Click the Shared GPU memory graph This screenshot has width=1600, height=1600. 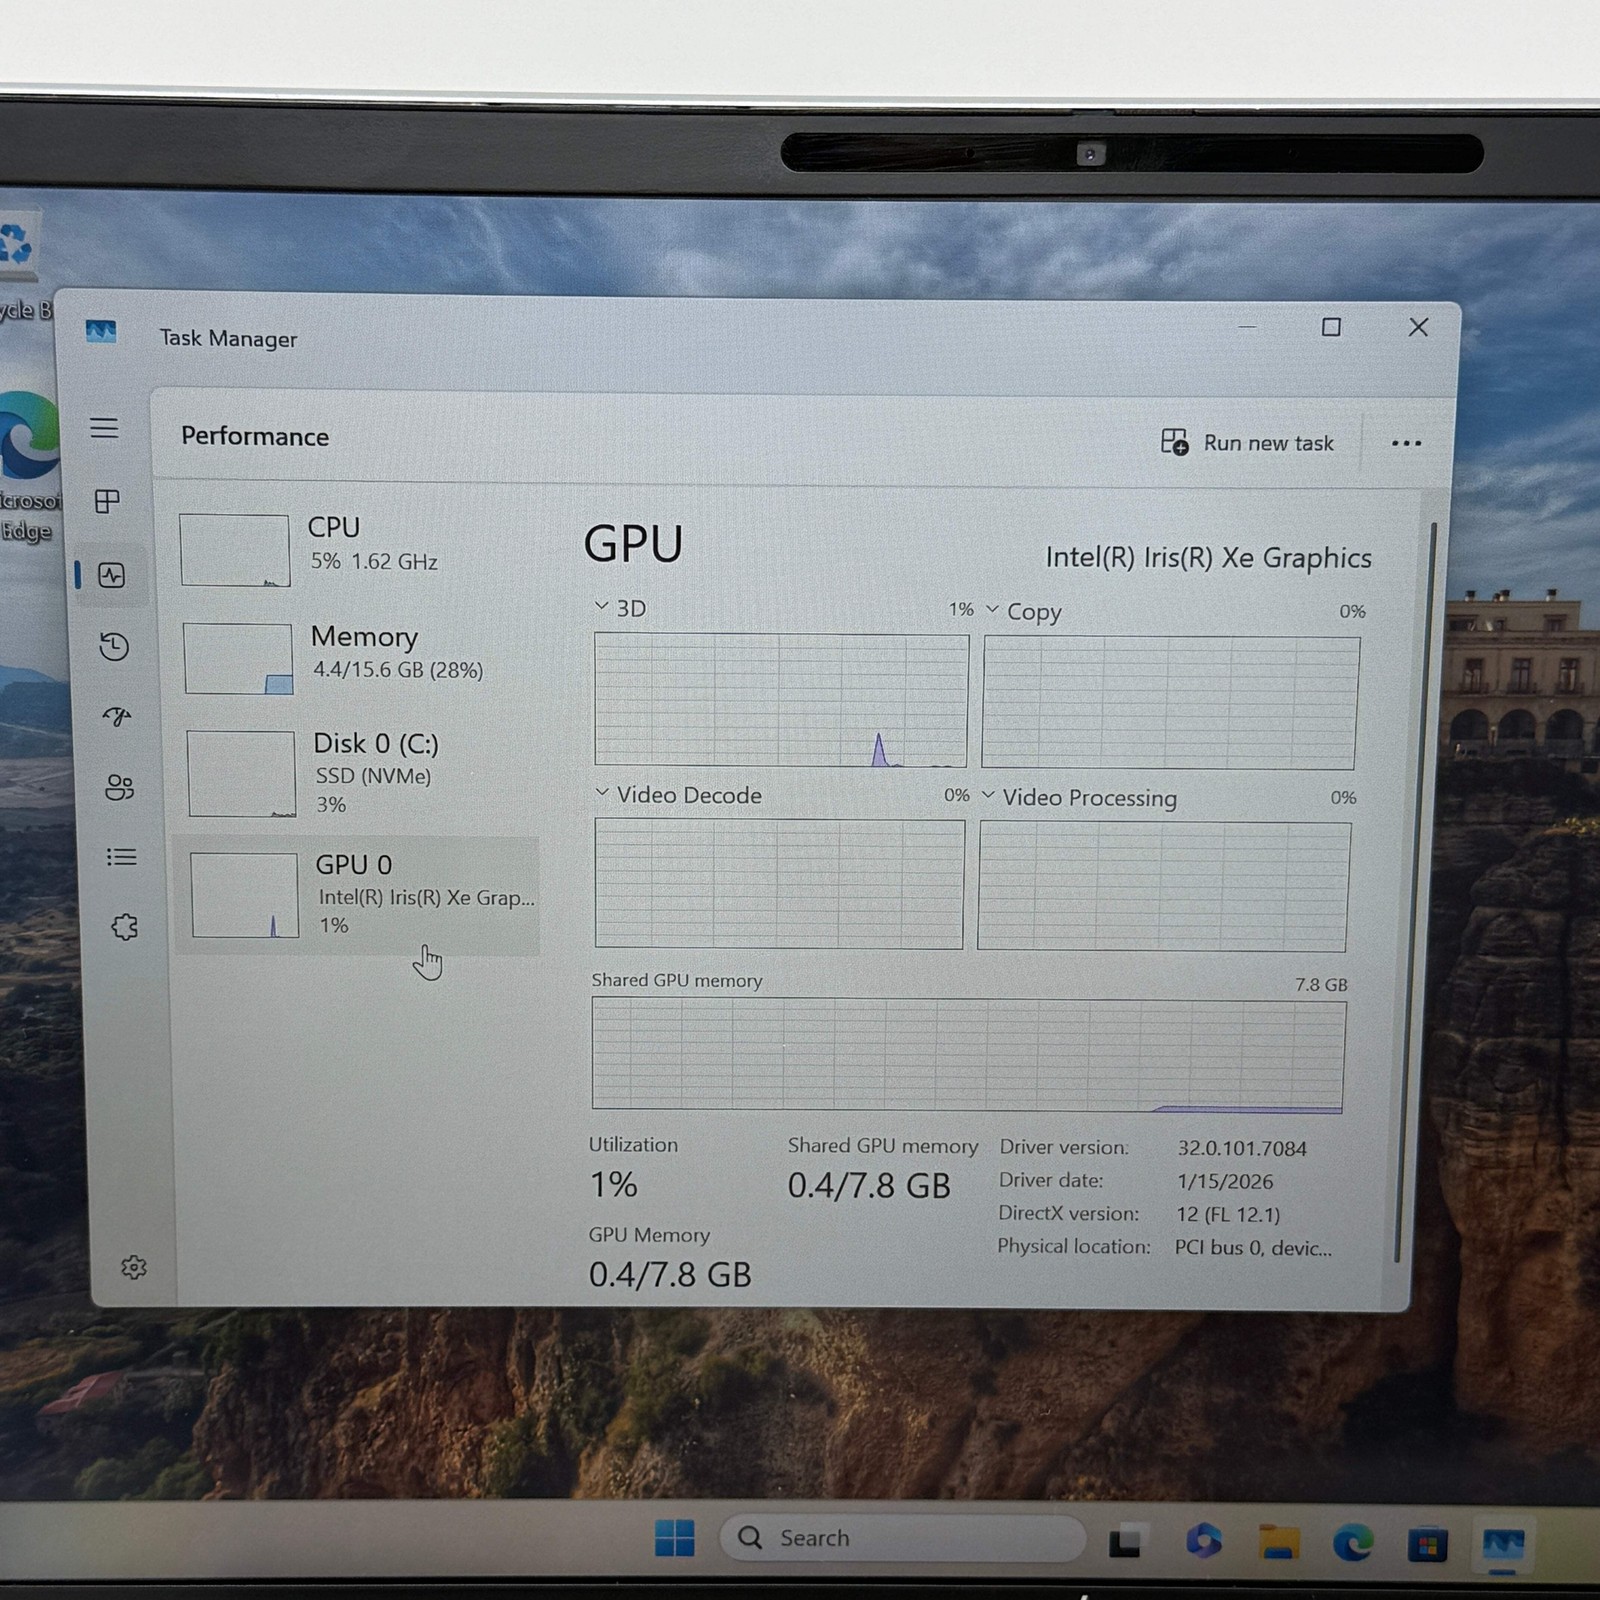coord(968,1055)
